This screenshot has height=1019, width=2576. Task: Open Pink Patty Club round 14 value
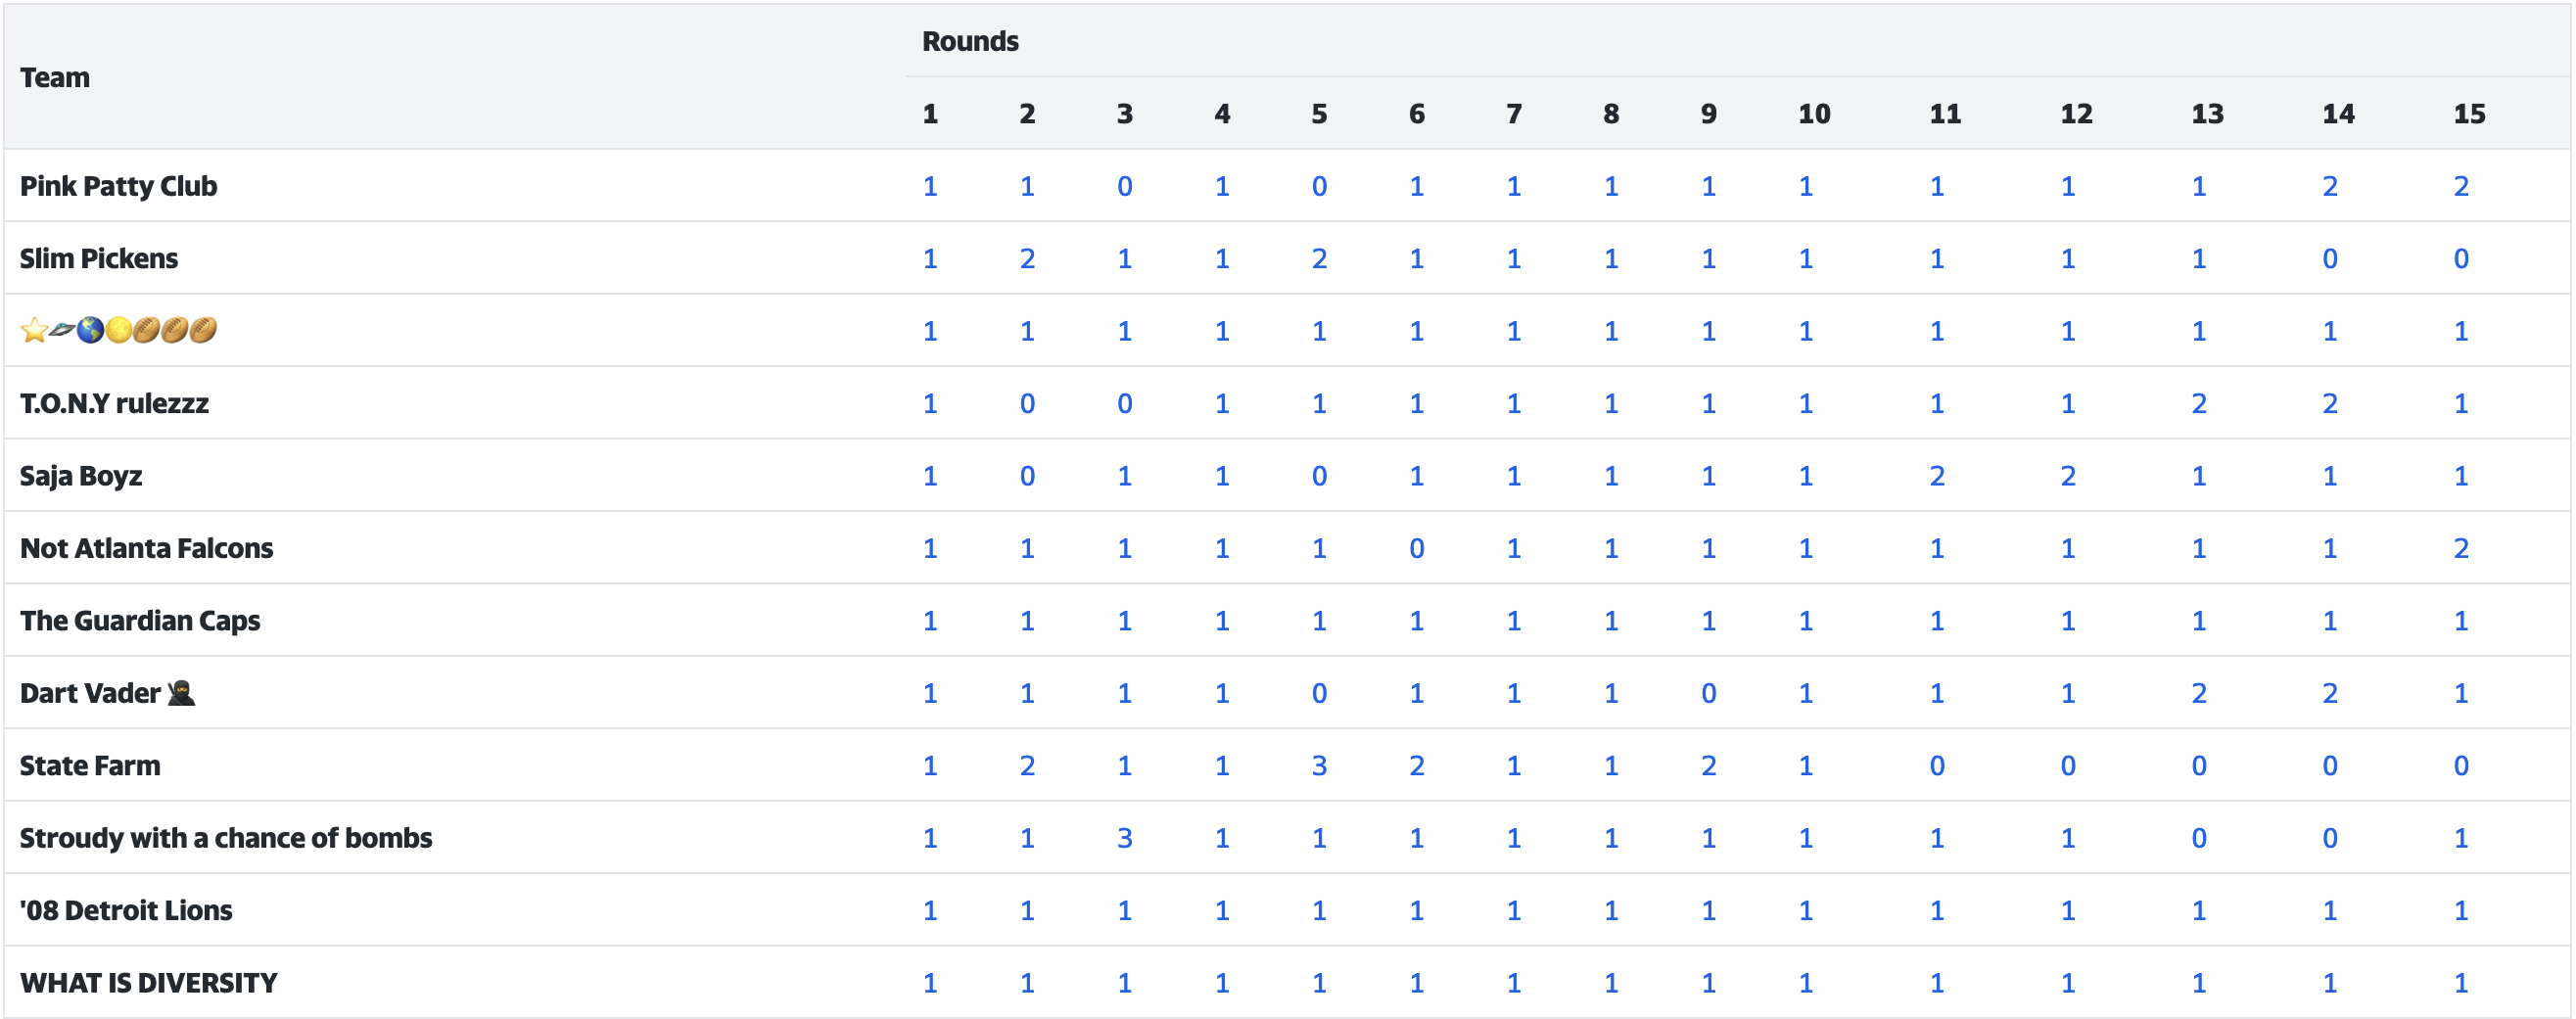coord(2329,186)
